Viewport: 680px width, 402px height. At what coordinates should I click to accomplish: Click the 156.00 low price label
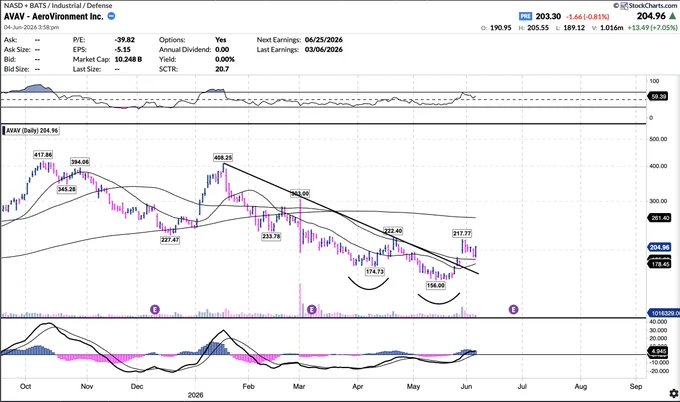click(435, 285)
